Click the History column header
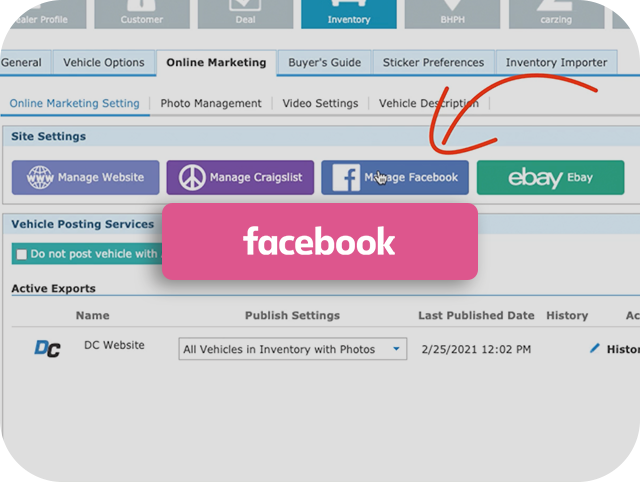Viewport: 640px width, 482px height. (567, 315)
